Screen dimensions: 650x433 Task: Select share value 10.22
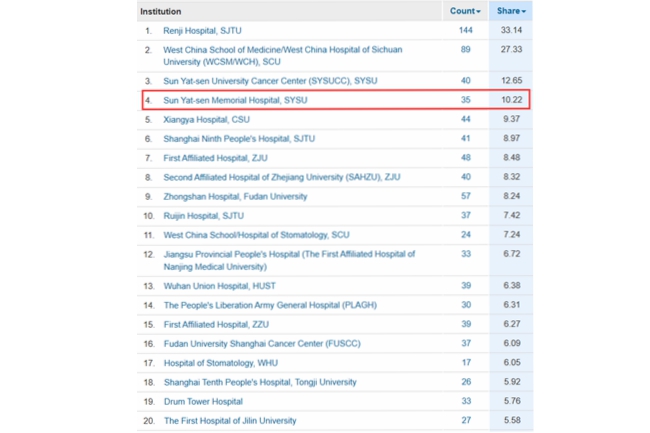click(512, 100)
